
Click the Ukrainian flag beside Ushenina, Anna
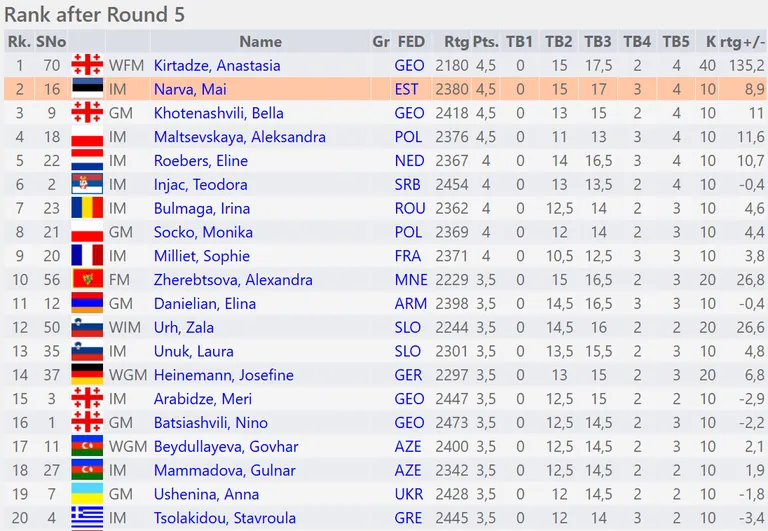(x=87, y=494)
